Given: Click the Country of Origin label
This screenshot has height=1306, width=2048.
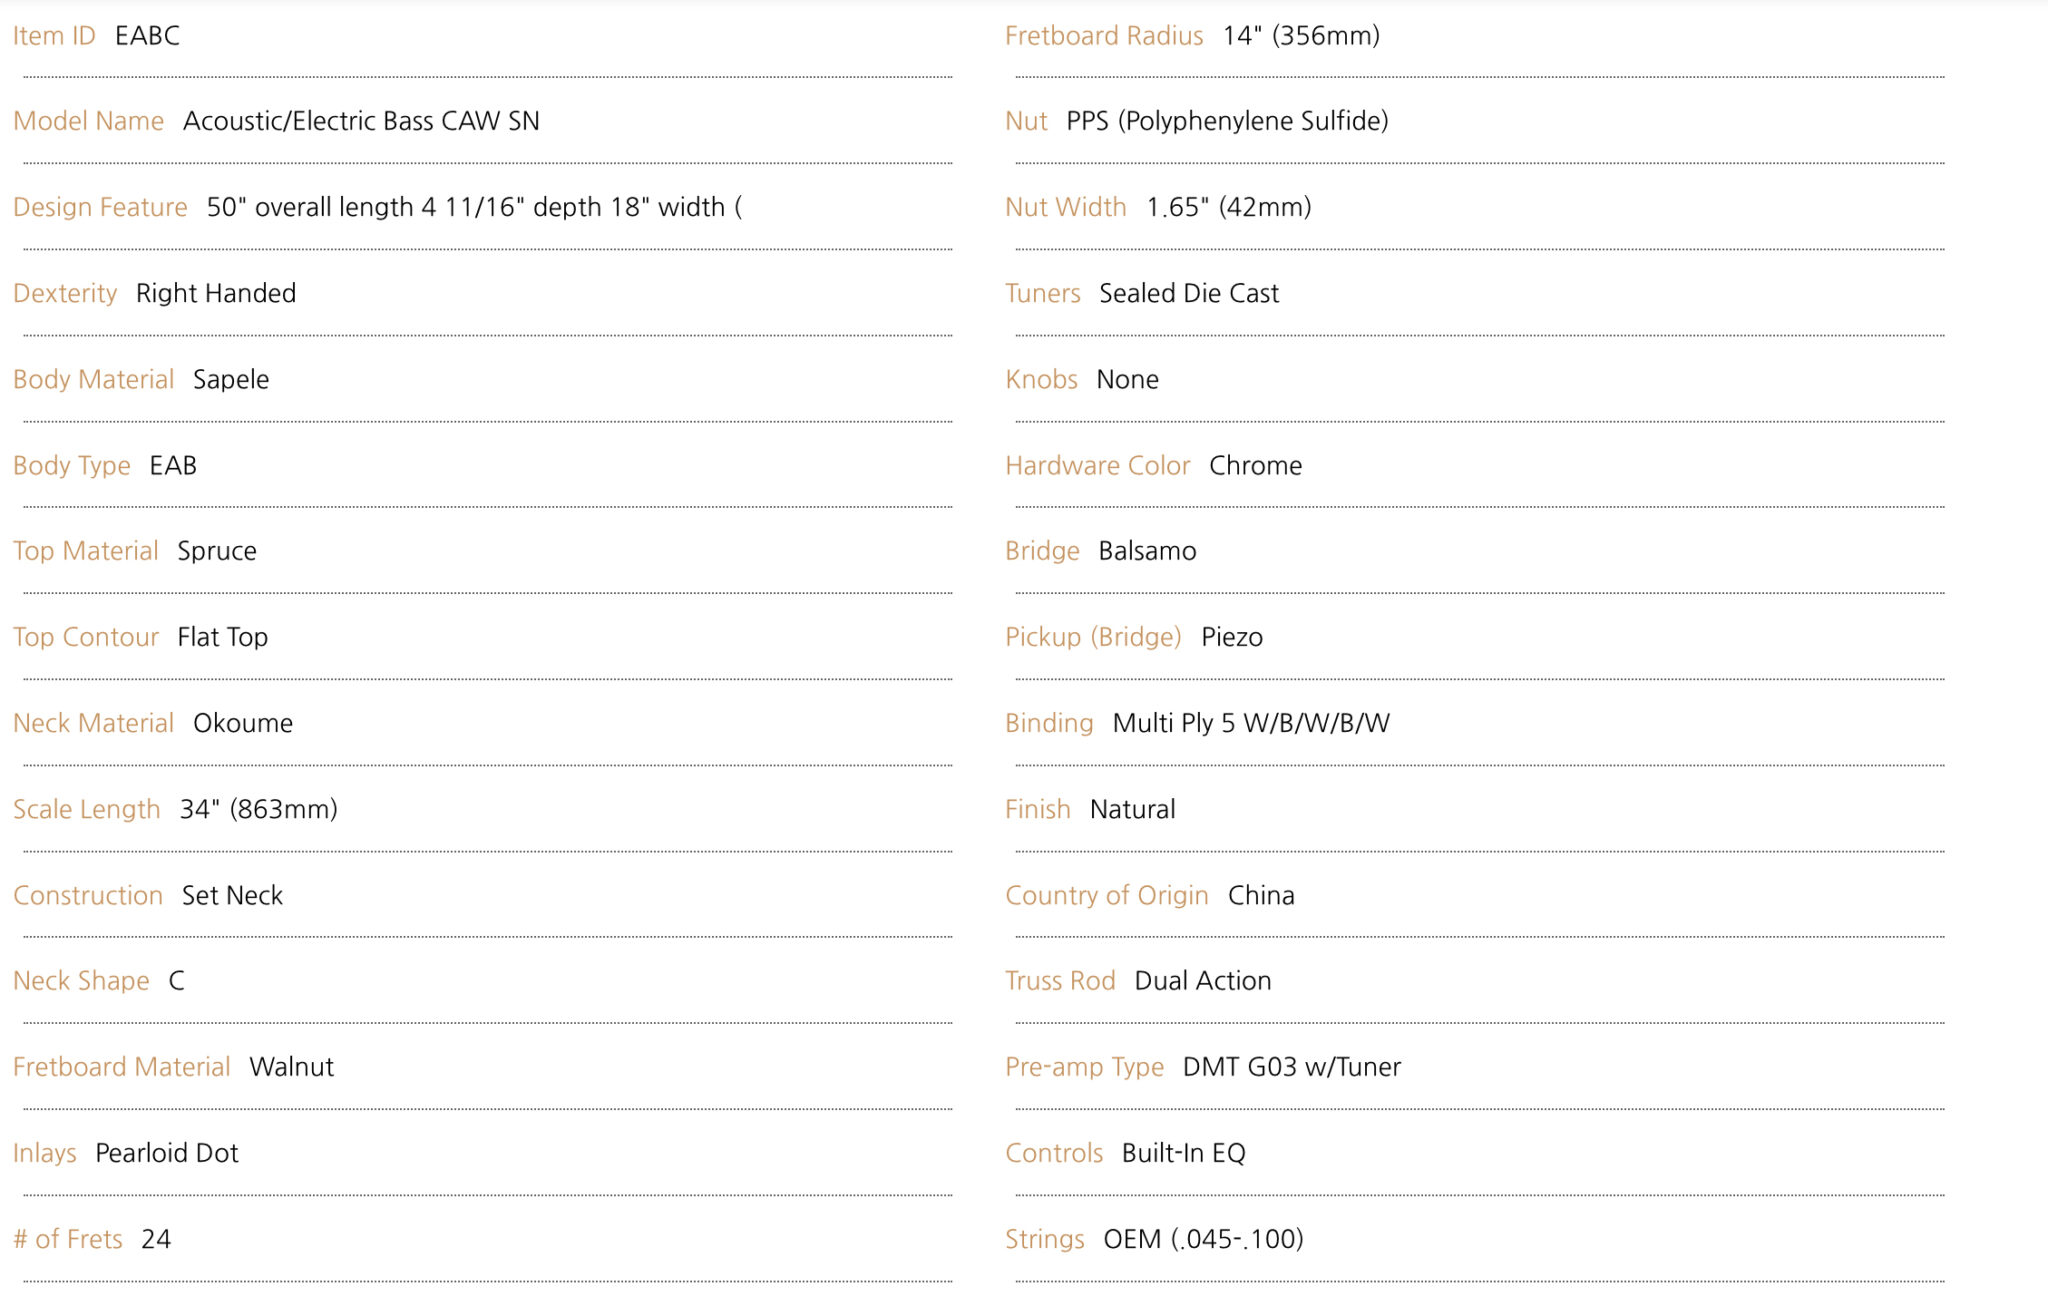Looking at the screenshot, I should pos(1107,895).
